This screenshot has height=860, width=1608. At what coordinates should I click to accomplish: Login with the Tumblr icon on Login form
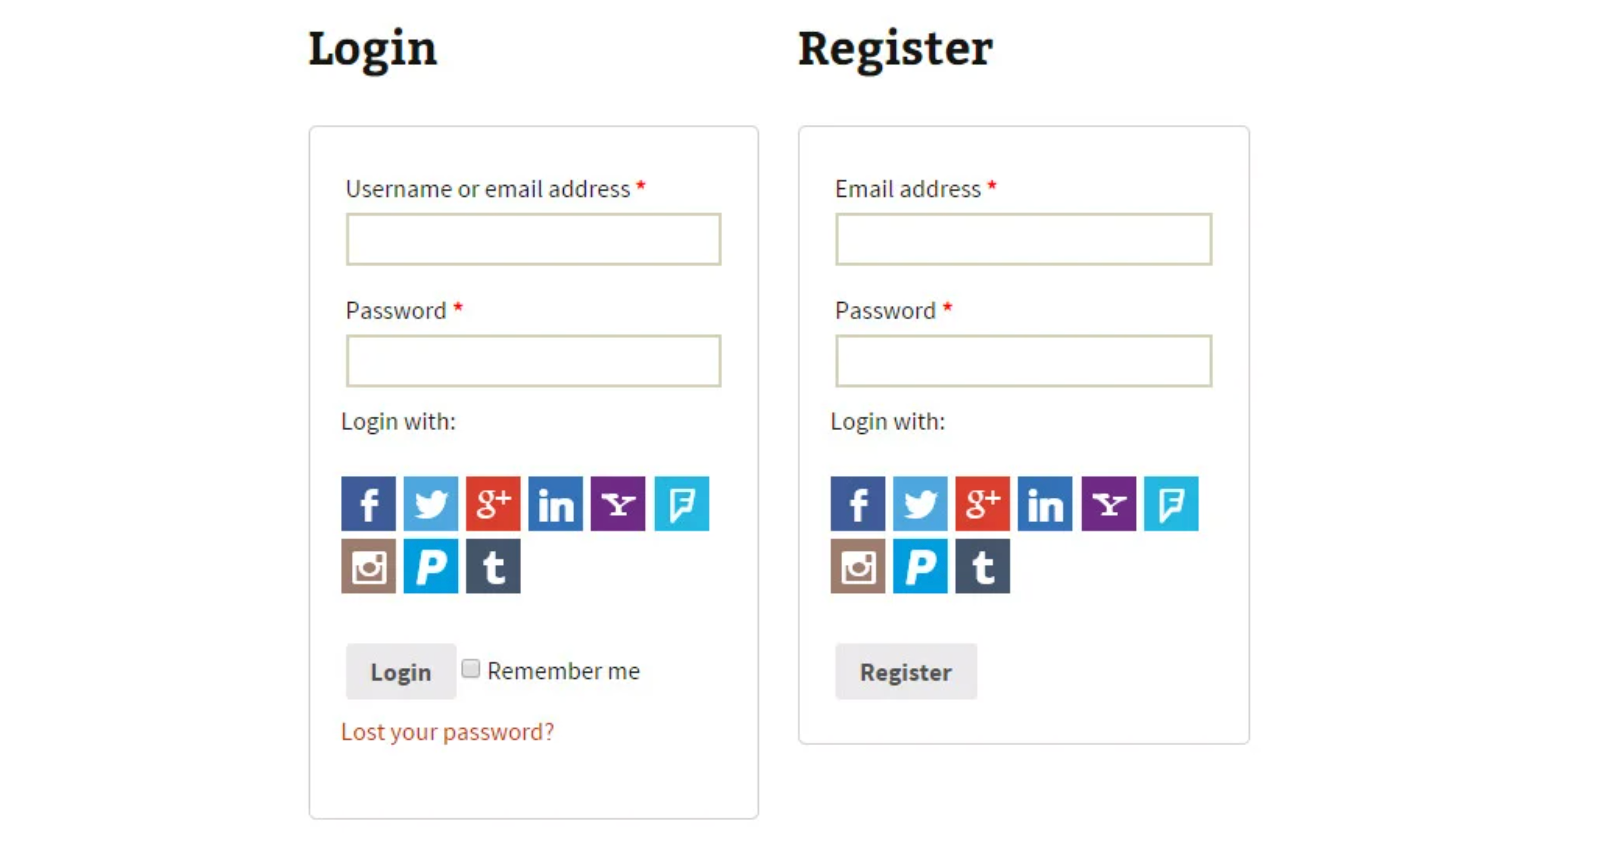tap(492, 566)
